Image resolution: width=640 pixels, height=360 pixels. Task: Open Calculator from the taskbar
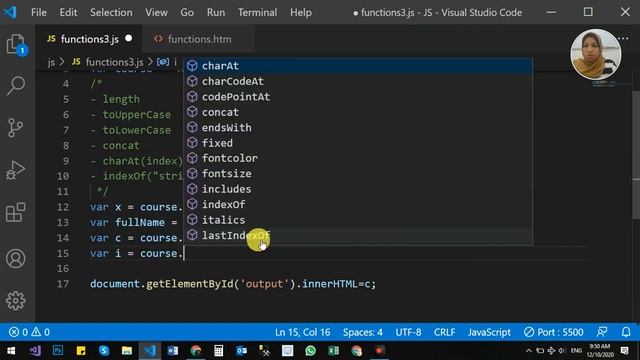click(x=218, y=351)
